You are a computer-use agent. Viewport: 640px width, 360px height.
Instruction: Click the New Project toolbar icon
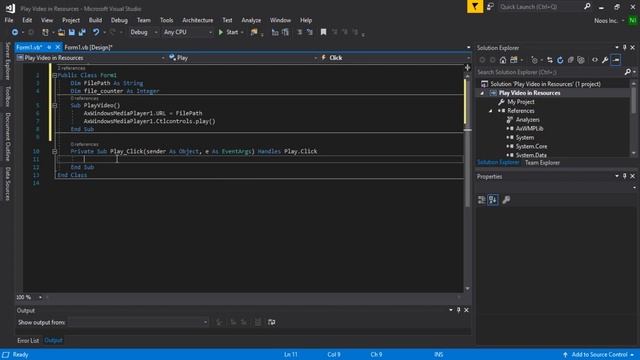tap(45, 32)
